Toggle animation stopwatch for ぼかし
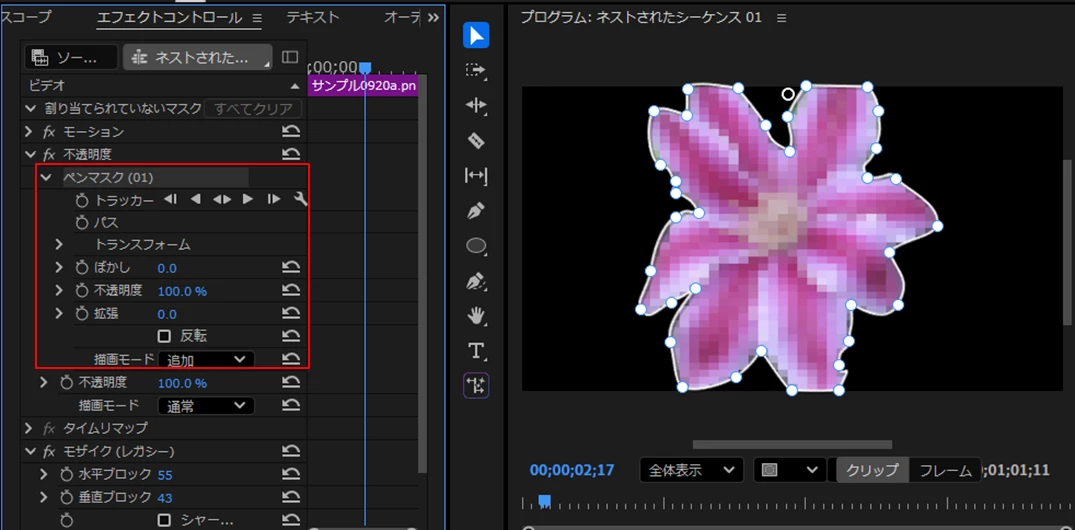The image size is (1075, 530). 82,267
